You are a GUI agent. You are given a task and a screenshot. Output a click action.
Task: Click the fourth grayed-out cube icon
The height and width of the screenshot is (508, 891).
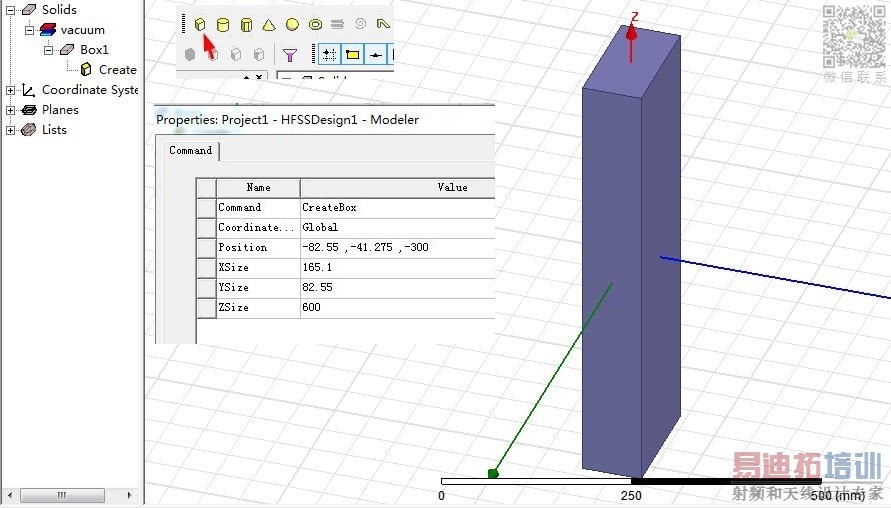coord(259,55)
